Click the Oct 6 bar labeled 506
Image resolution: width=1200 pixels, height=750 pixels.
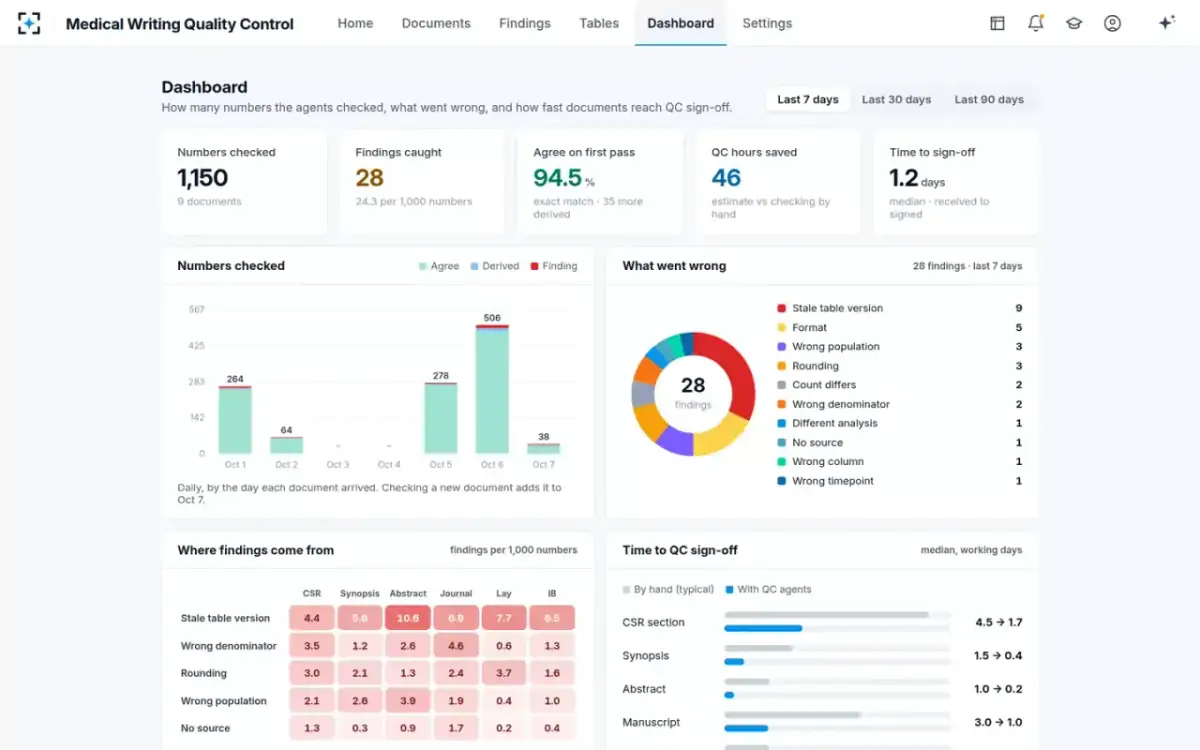[492, 389]
